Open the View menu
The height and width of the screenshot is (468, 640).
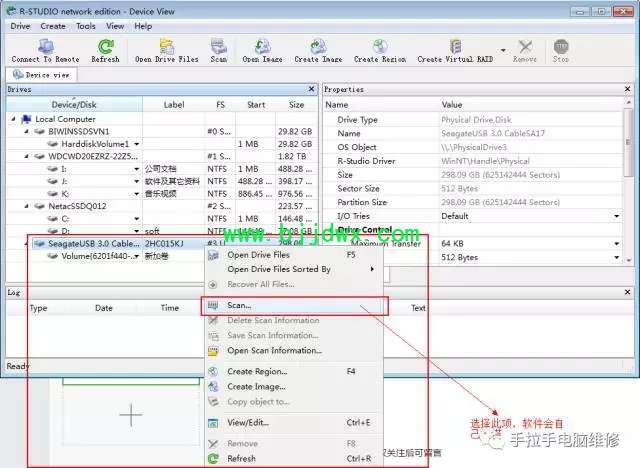[x=115, y=26]
